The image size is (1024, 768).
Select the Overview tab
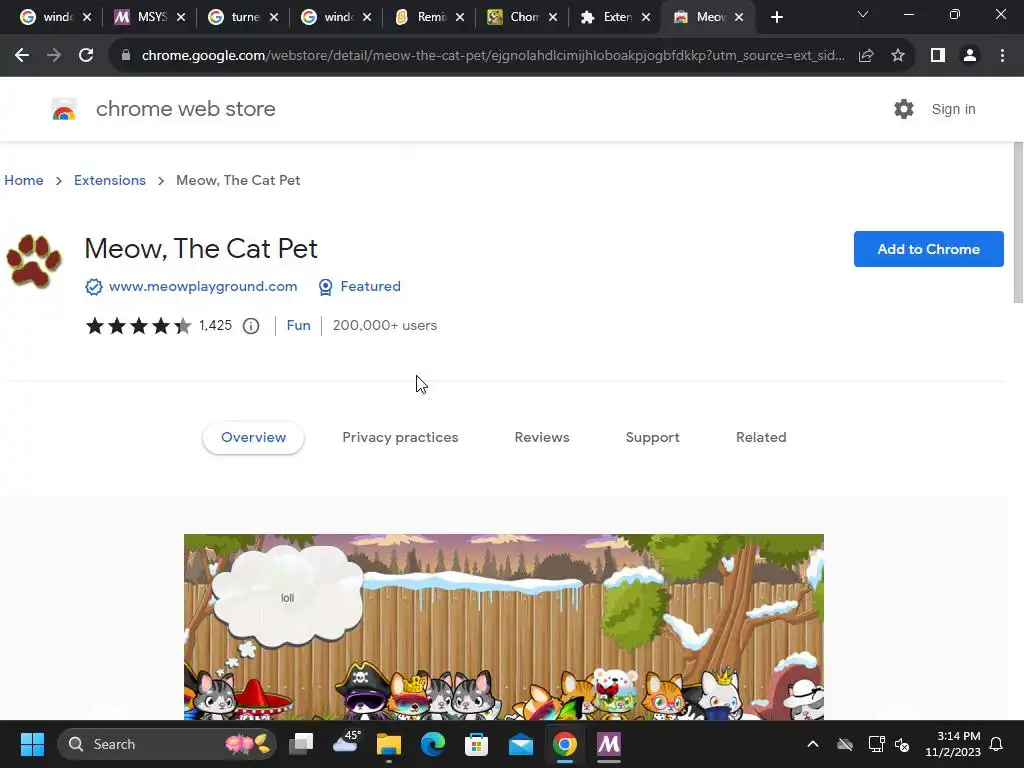[253, 438]
